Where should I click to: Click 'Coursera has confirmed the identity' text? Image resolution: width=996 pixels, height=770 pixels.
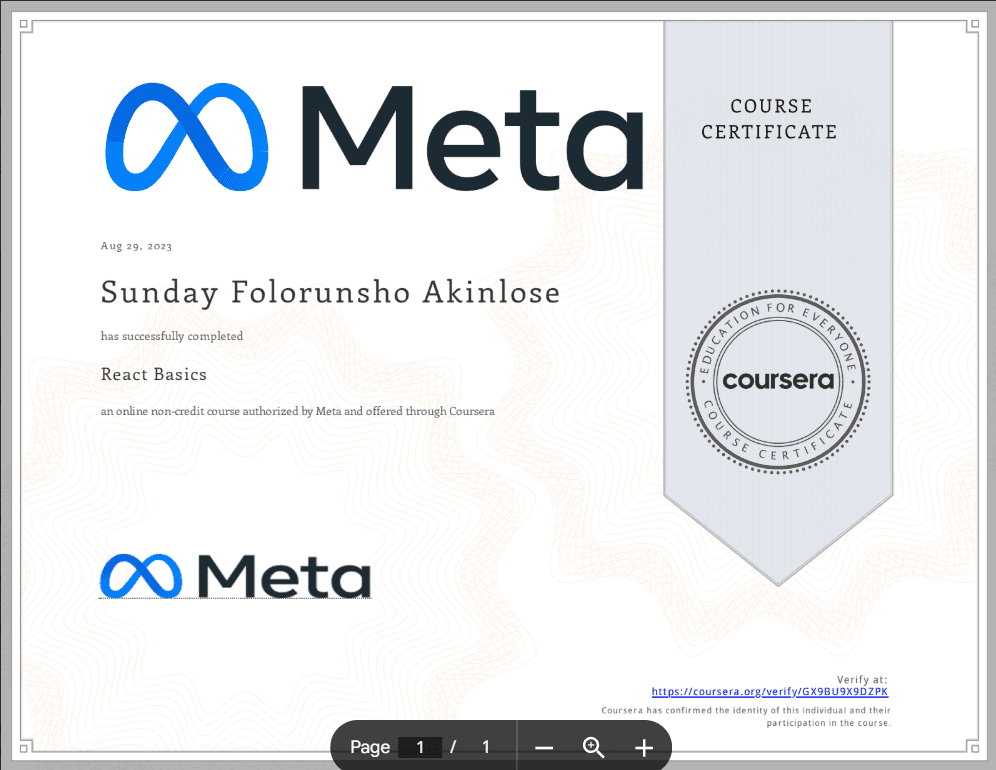tap(746, 717)
